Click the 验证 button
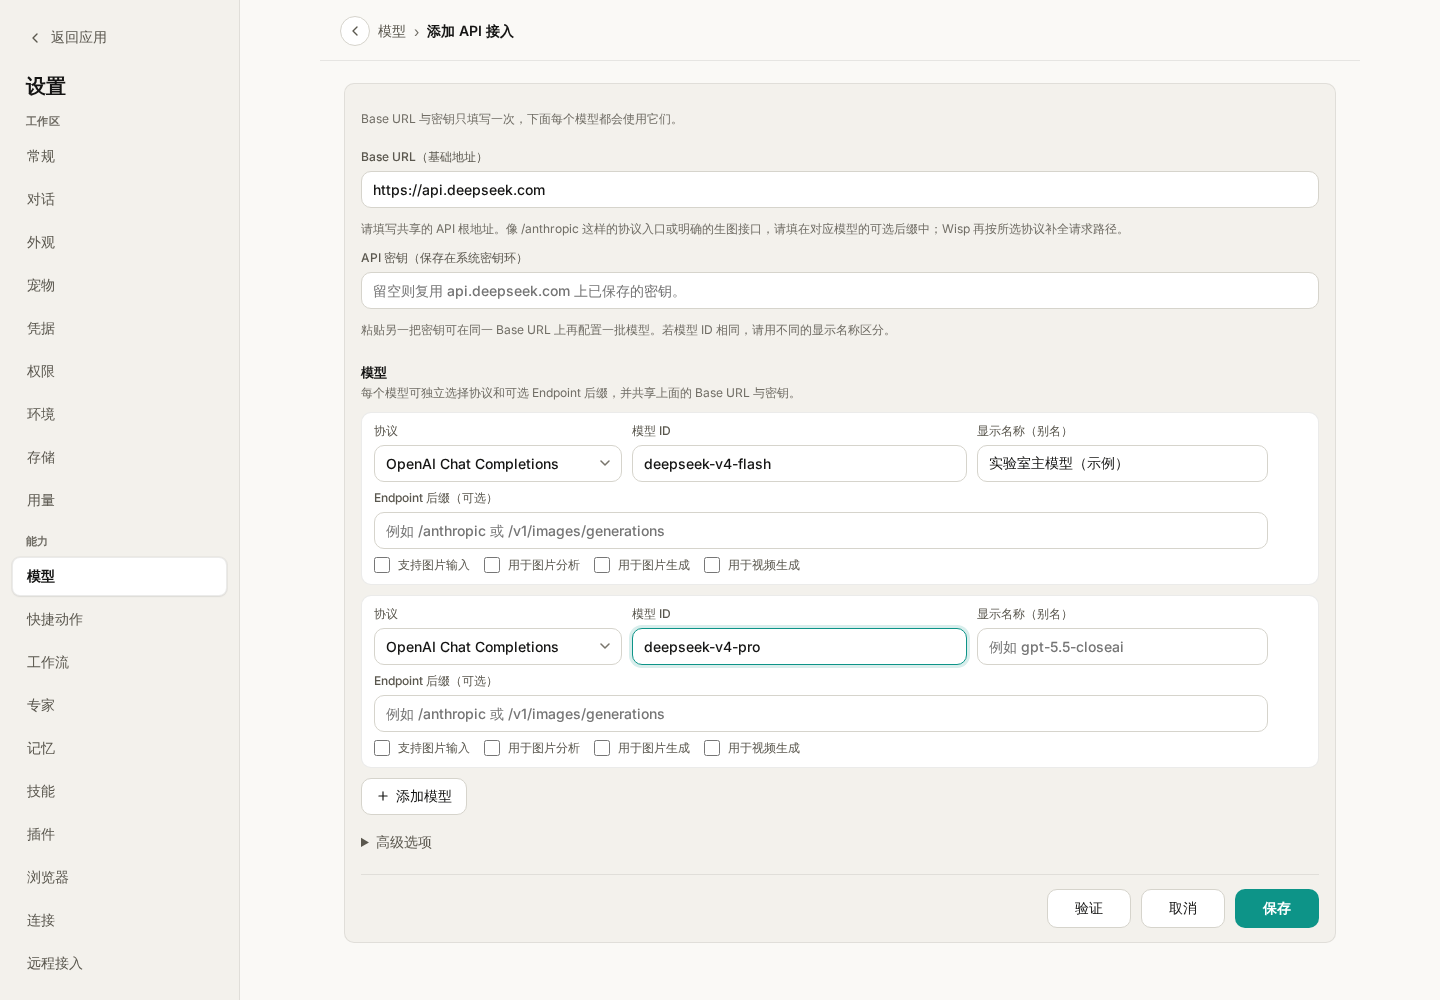Image resolution: width=1440 pixels, height=1000 pixels. pos(1089,908)
